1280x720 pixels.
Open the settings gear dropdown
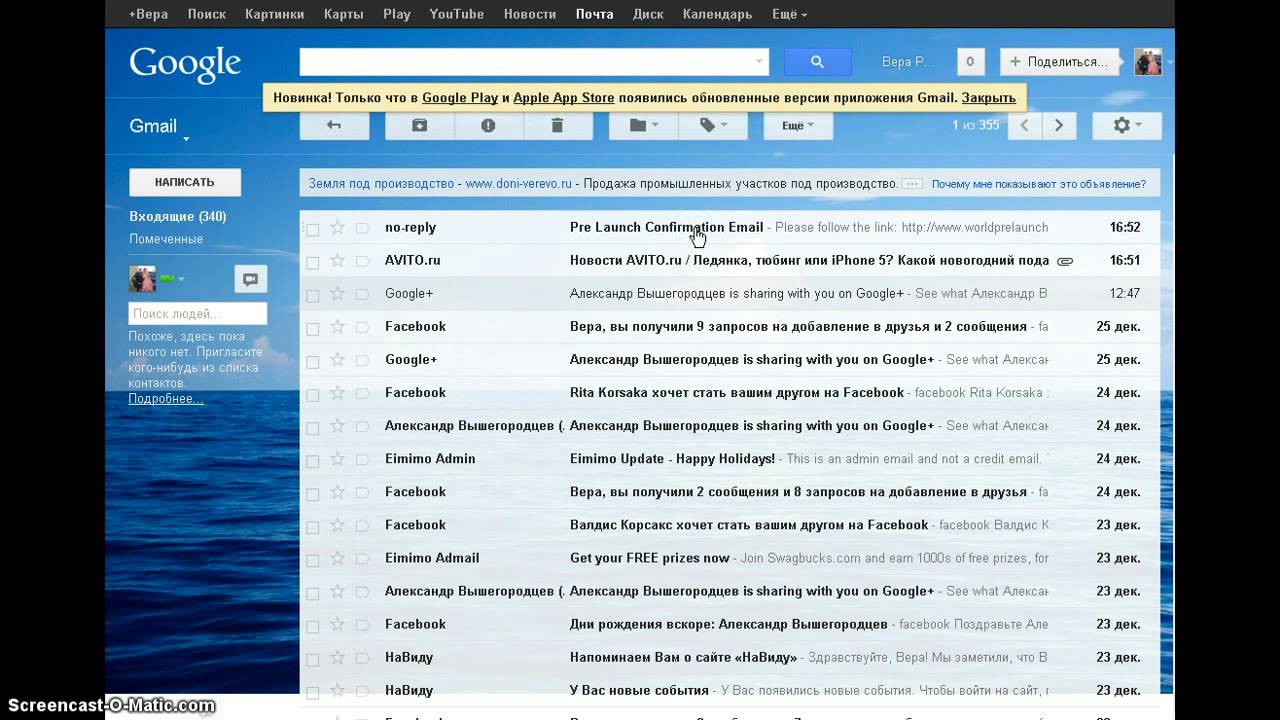[1127, 126]
